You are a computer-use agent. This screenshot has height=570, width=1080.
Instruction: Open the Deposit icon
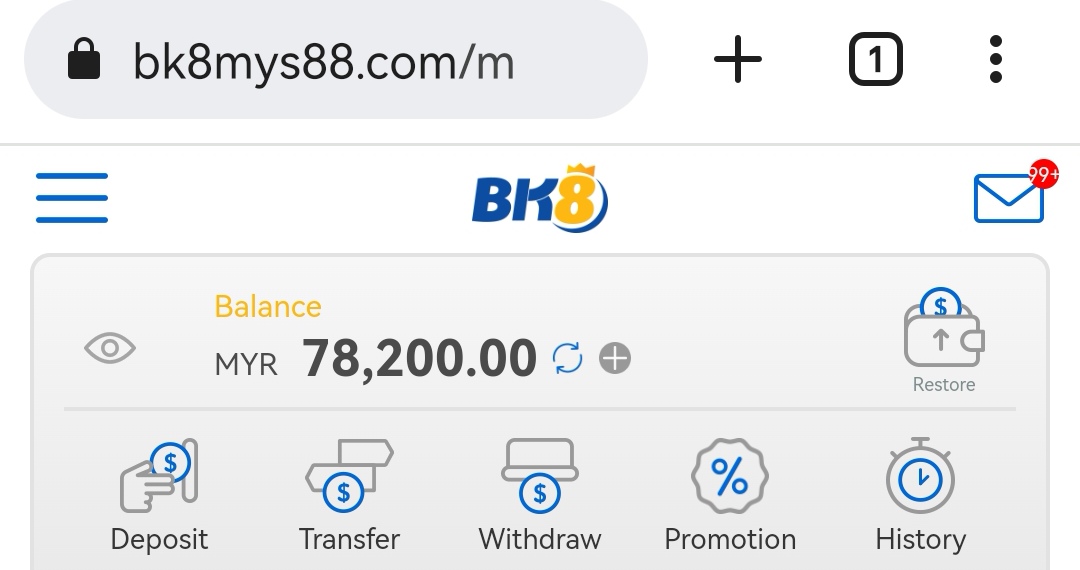pyautogui.click(x=160, y=476)
